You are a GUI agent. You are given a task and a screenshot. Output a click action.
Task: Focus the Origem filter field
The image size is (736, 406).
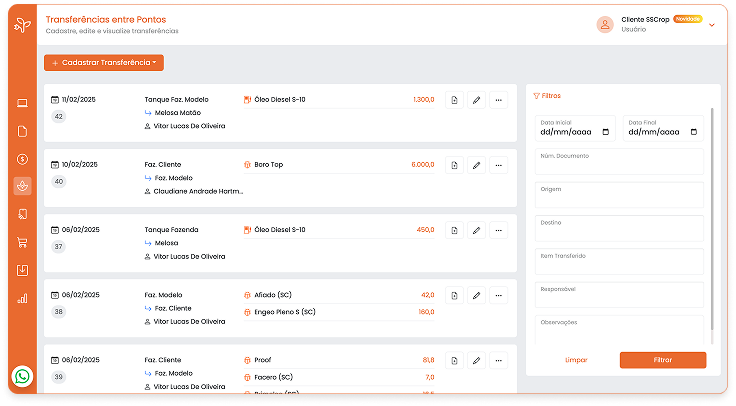[619, 195]
